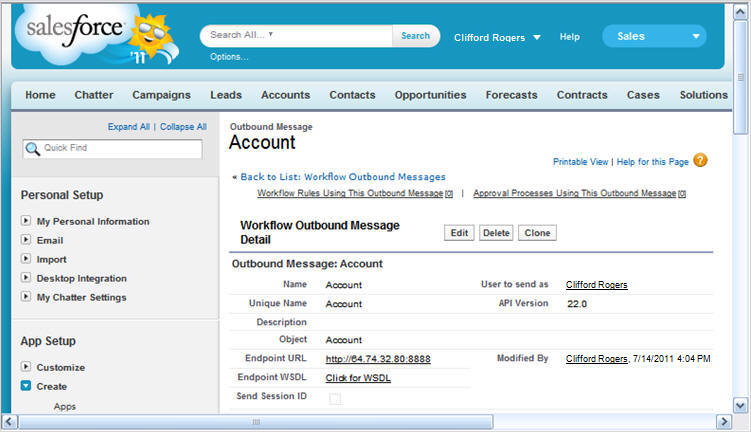This screenshot has width=751, height=432.
Task: Expand the Customize section
Action: tap(26, 366)
